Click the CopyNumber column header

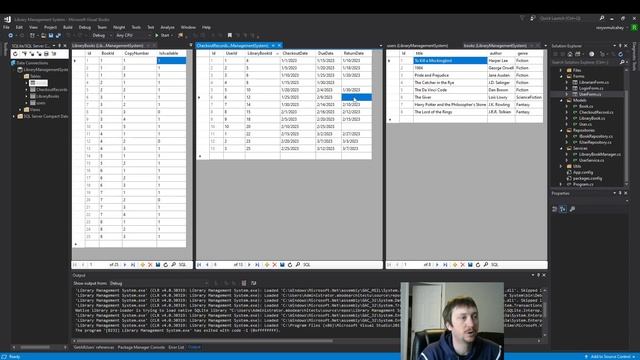click(x=139, y=53)
